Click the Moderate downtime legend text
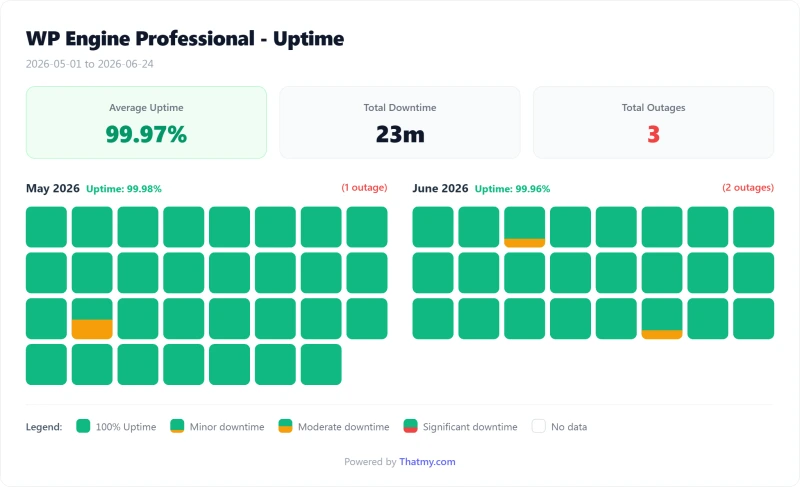This screenshot has width=800, height=487. [x=343, y=427]
